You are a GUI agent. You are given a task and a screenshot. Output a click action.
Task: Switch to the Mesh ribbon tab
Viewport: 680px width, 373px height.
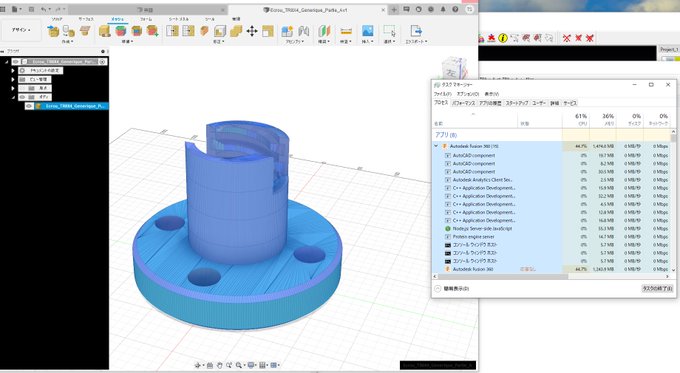[x=118, y=19]
